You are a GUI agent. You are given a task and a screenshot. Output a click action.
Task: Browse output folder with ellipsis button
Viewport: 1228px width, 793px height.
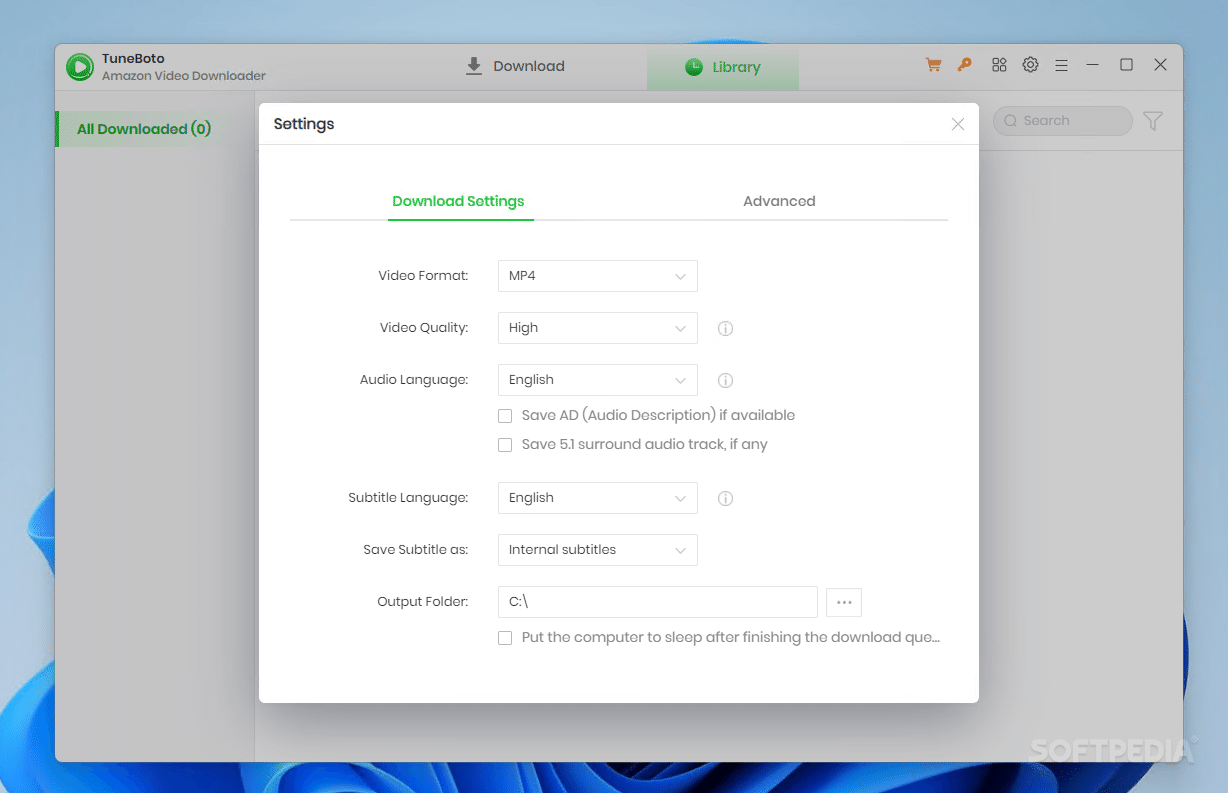point(844,602)
